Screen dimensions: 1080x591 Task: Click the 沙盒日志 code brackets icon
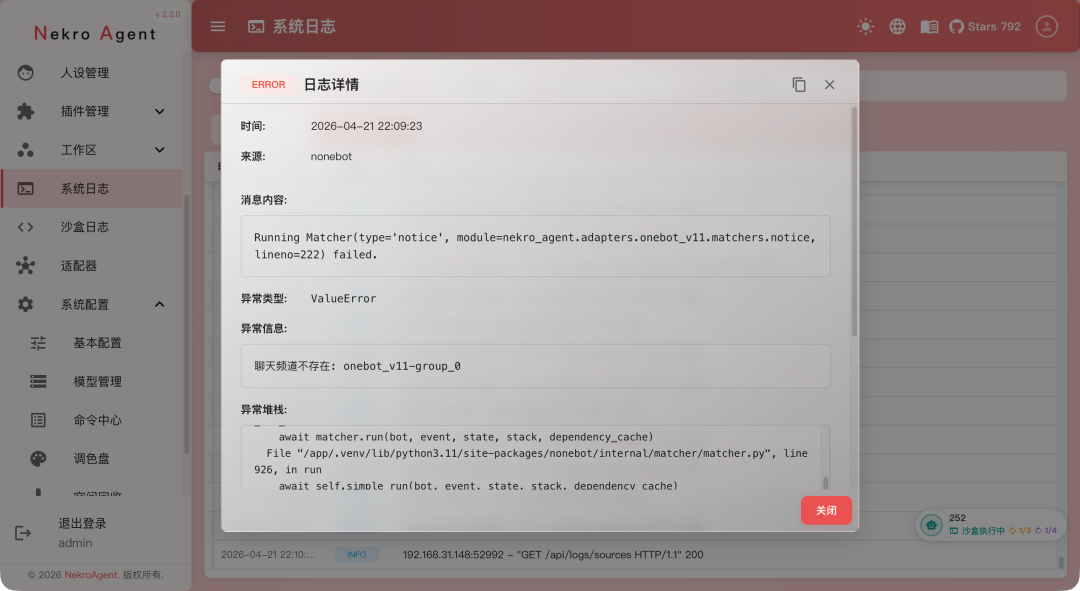click(x=25, y=227)
